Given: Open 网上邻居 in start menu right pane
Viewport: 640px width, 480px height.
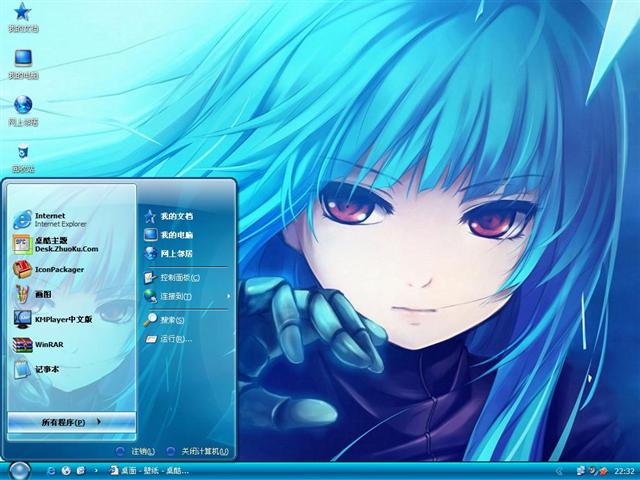Looking at the screenshot, I should (x=168, y=253).
